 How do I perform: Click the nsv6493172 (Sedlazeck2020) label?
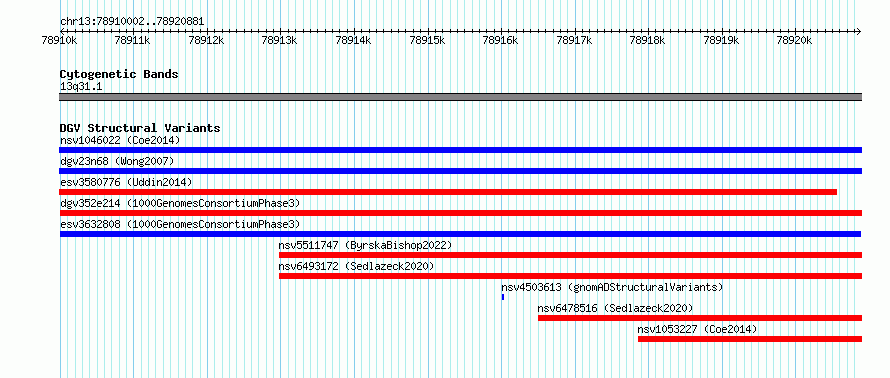click(356, 266)
